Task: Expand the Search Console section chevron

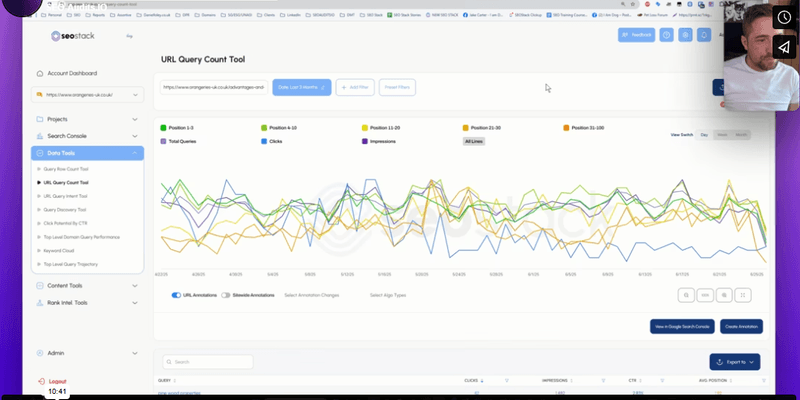Action: 135,136
